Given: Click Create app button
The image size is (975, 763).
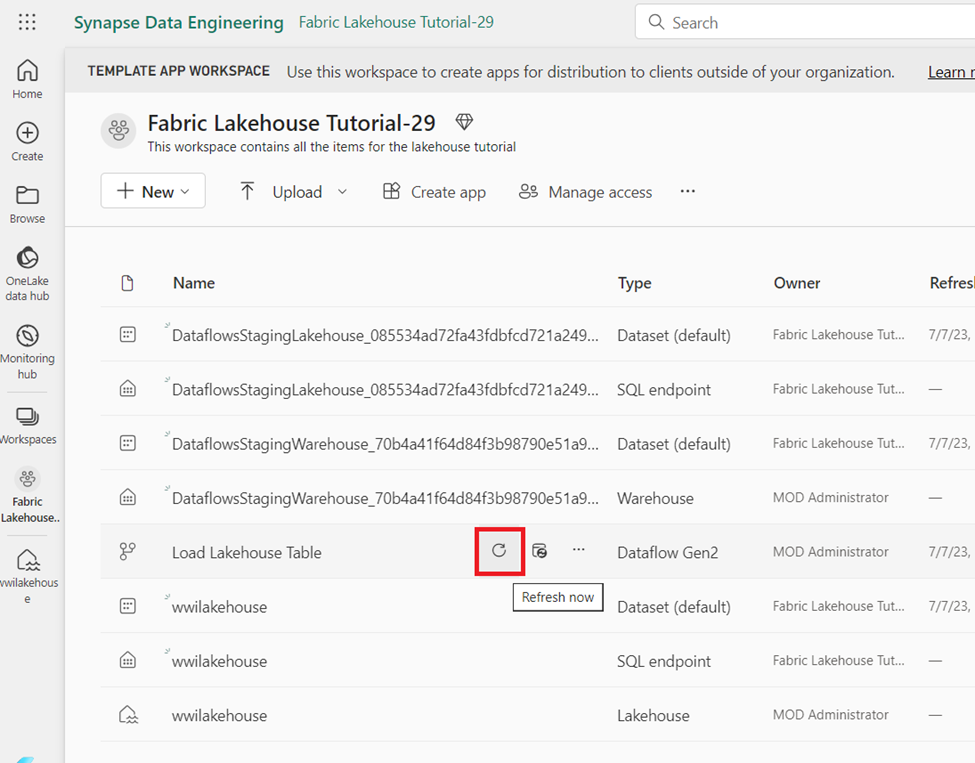Looking at the screenshot, I should [x=434, y=192].
